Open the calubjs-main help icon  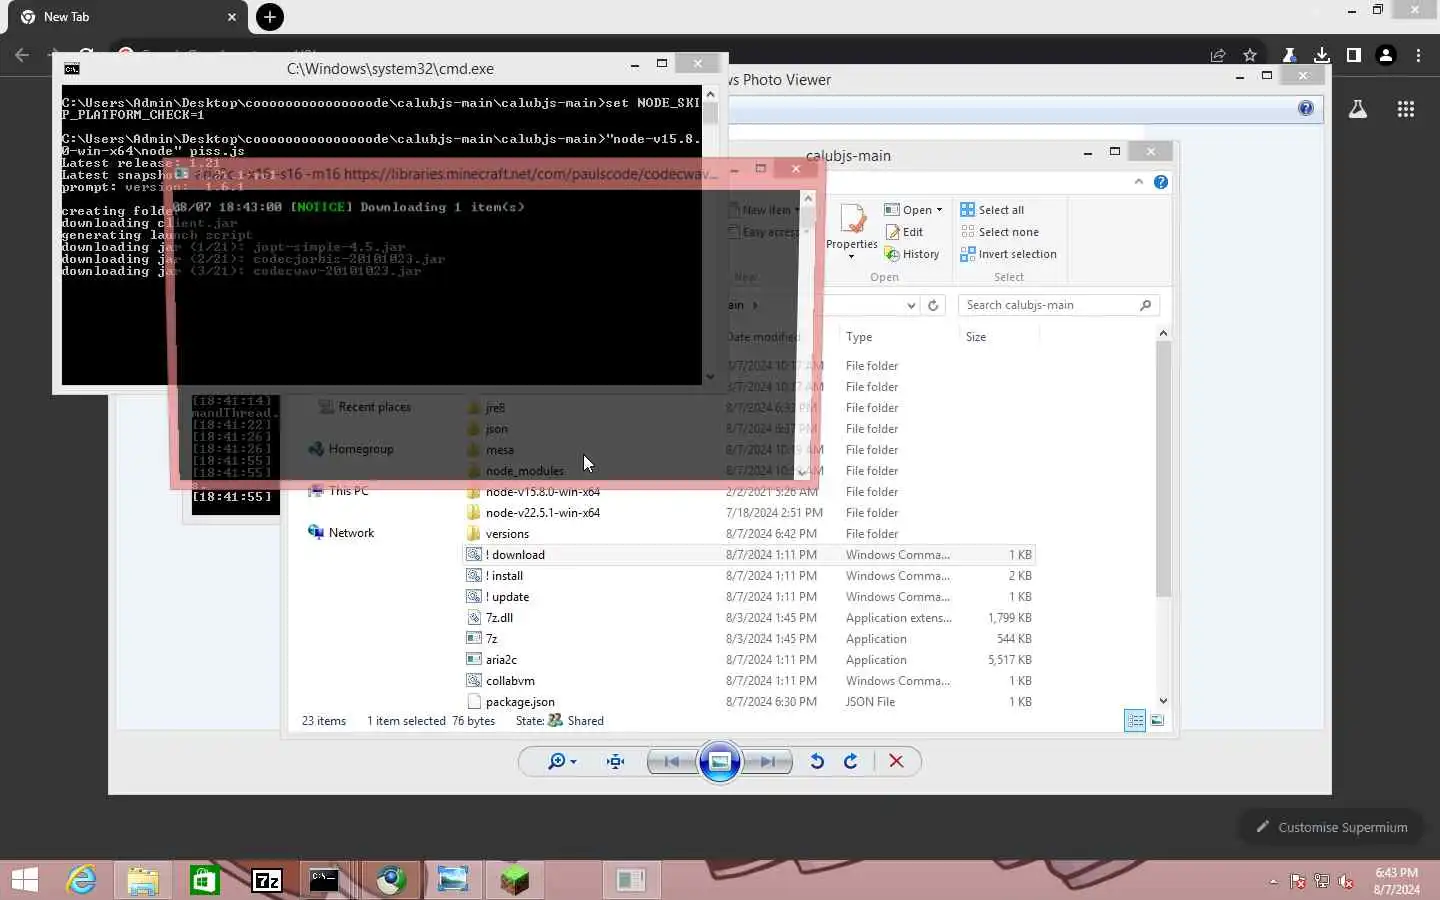1160,182
